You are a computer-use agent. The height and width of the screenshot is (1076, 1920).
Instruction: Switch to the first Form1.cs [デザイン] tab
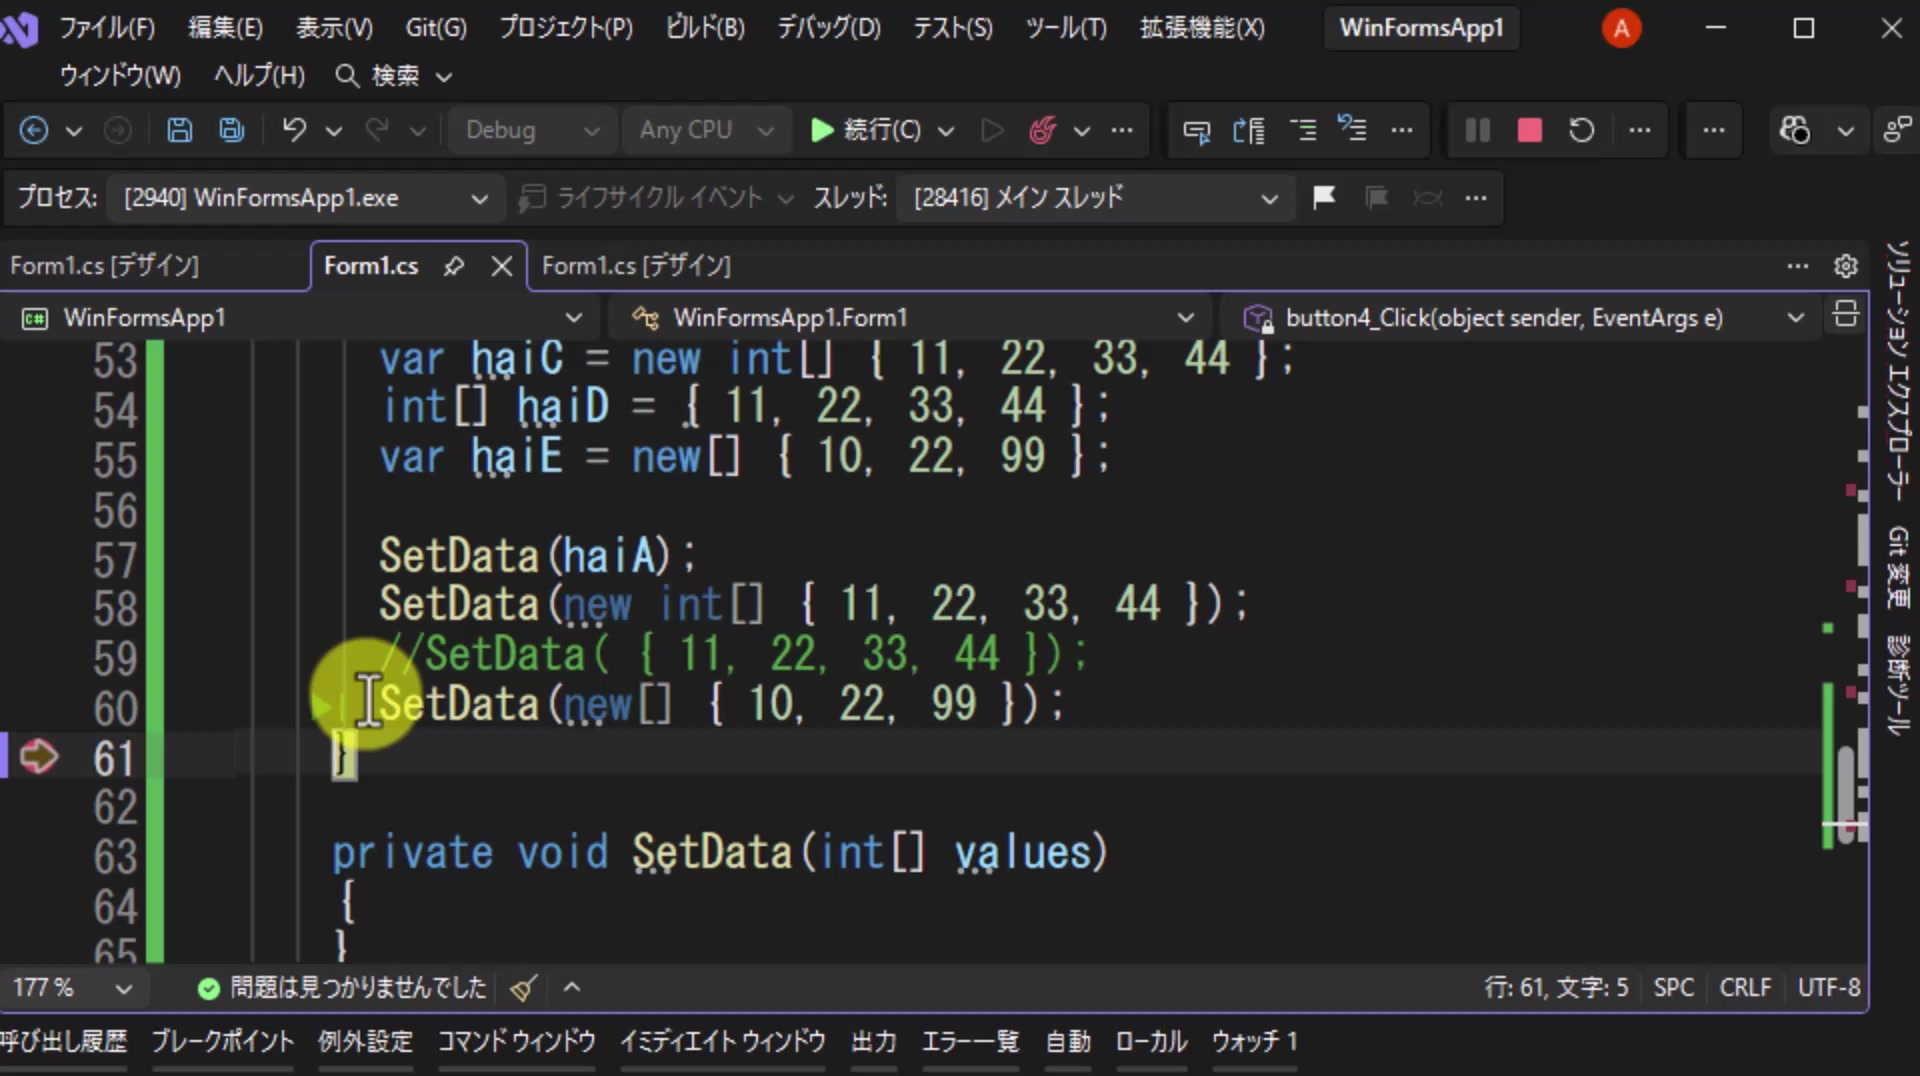105,266
